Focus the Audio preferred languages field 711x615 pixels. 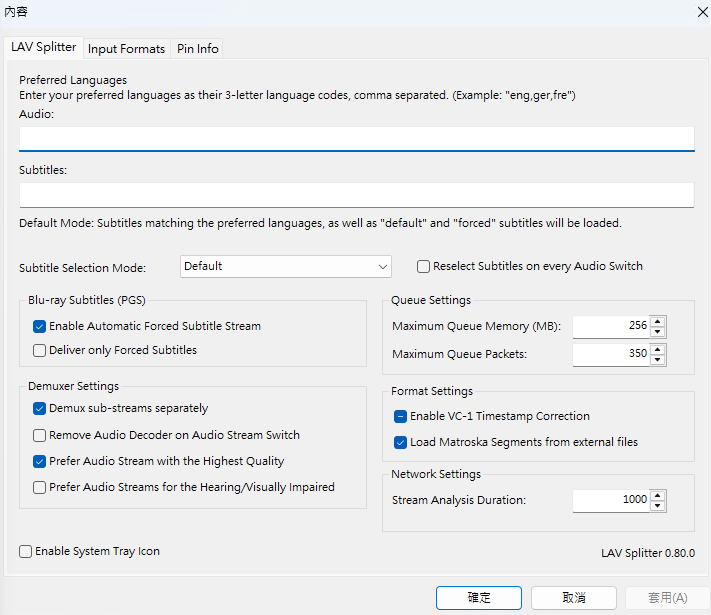[356, 138]
